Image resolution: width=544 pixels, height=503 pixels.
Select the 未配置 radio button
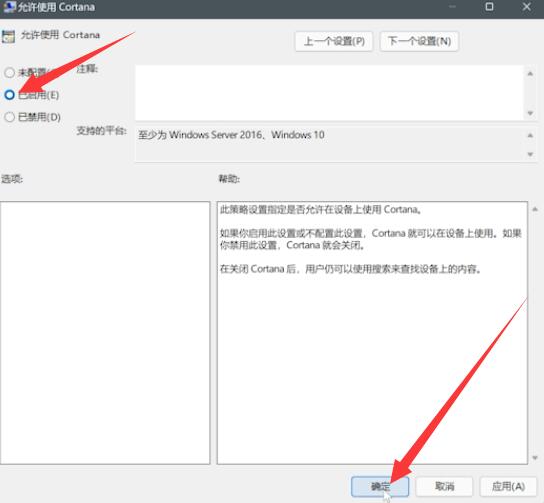10,73
